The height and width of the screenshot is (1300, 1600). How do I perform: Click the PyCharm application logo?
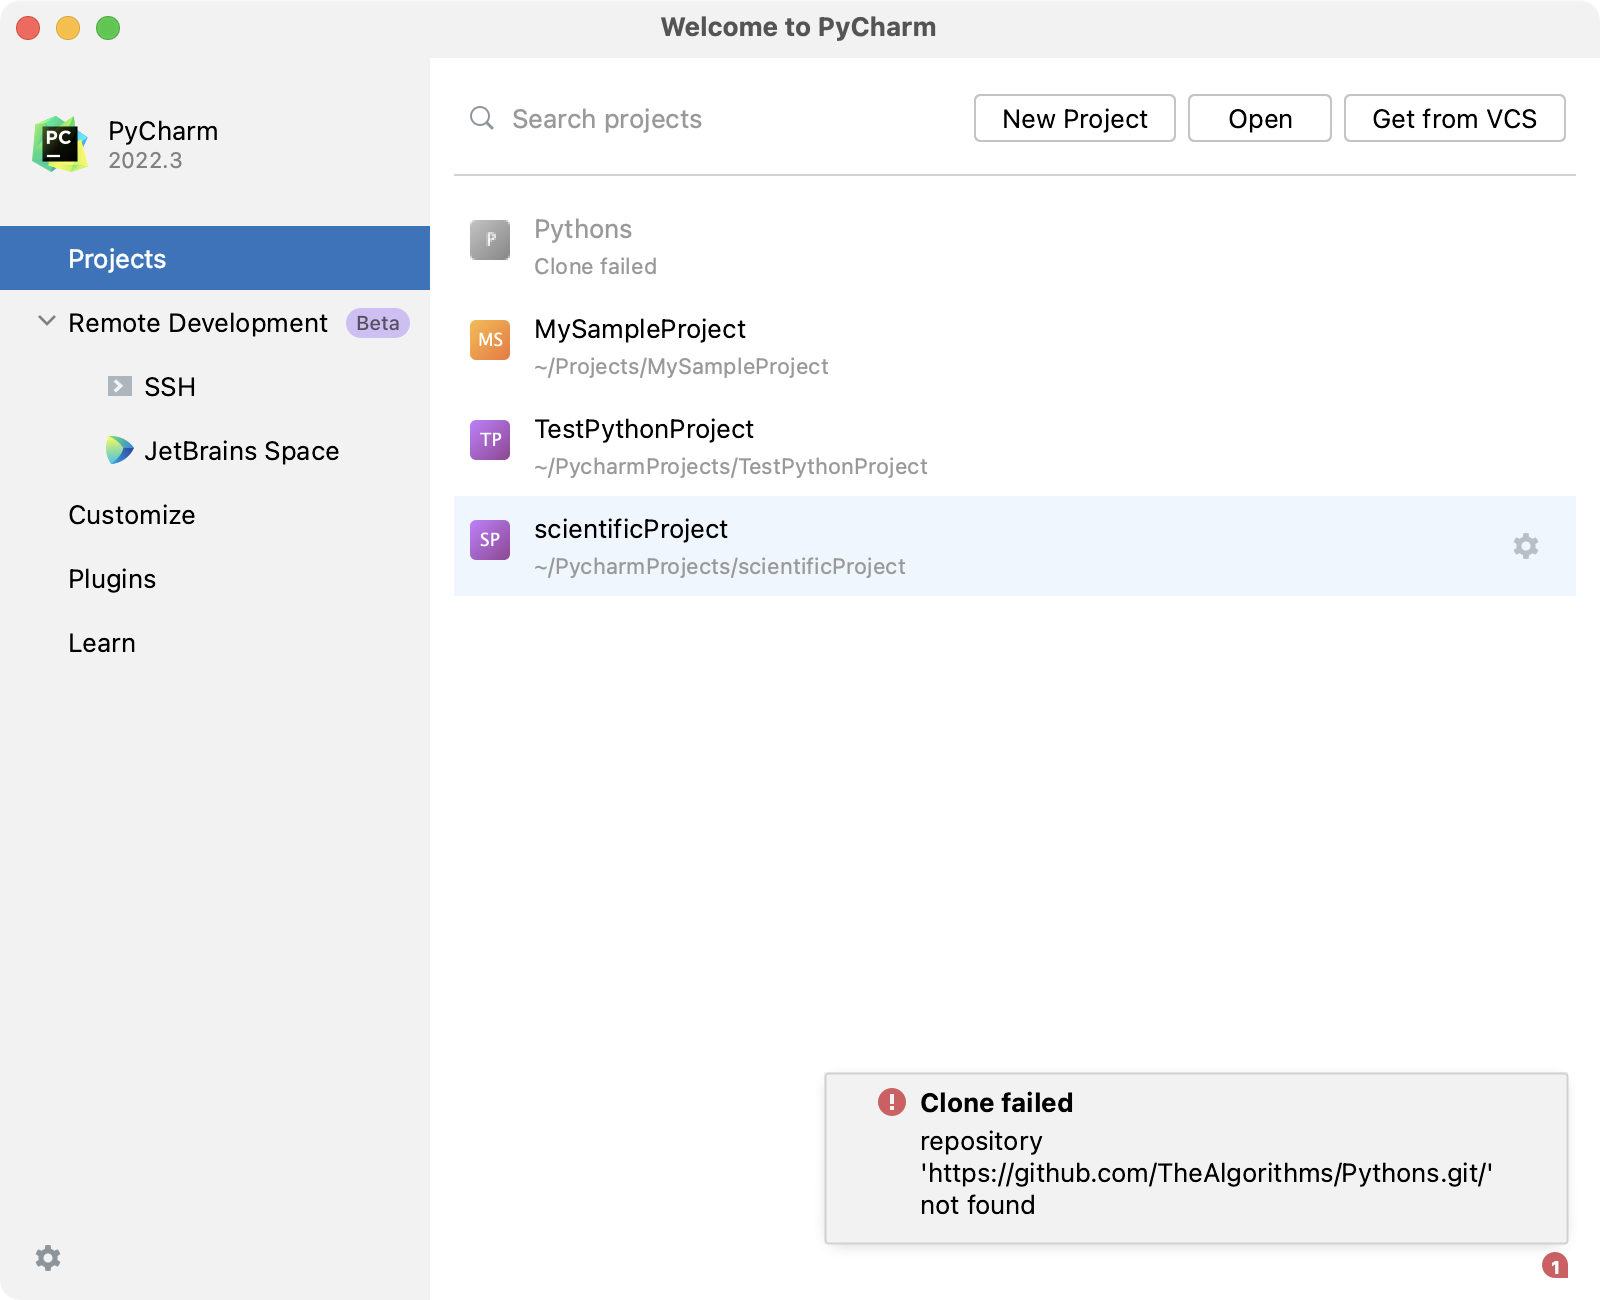point(57,142)
